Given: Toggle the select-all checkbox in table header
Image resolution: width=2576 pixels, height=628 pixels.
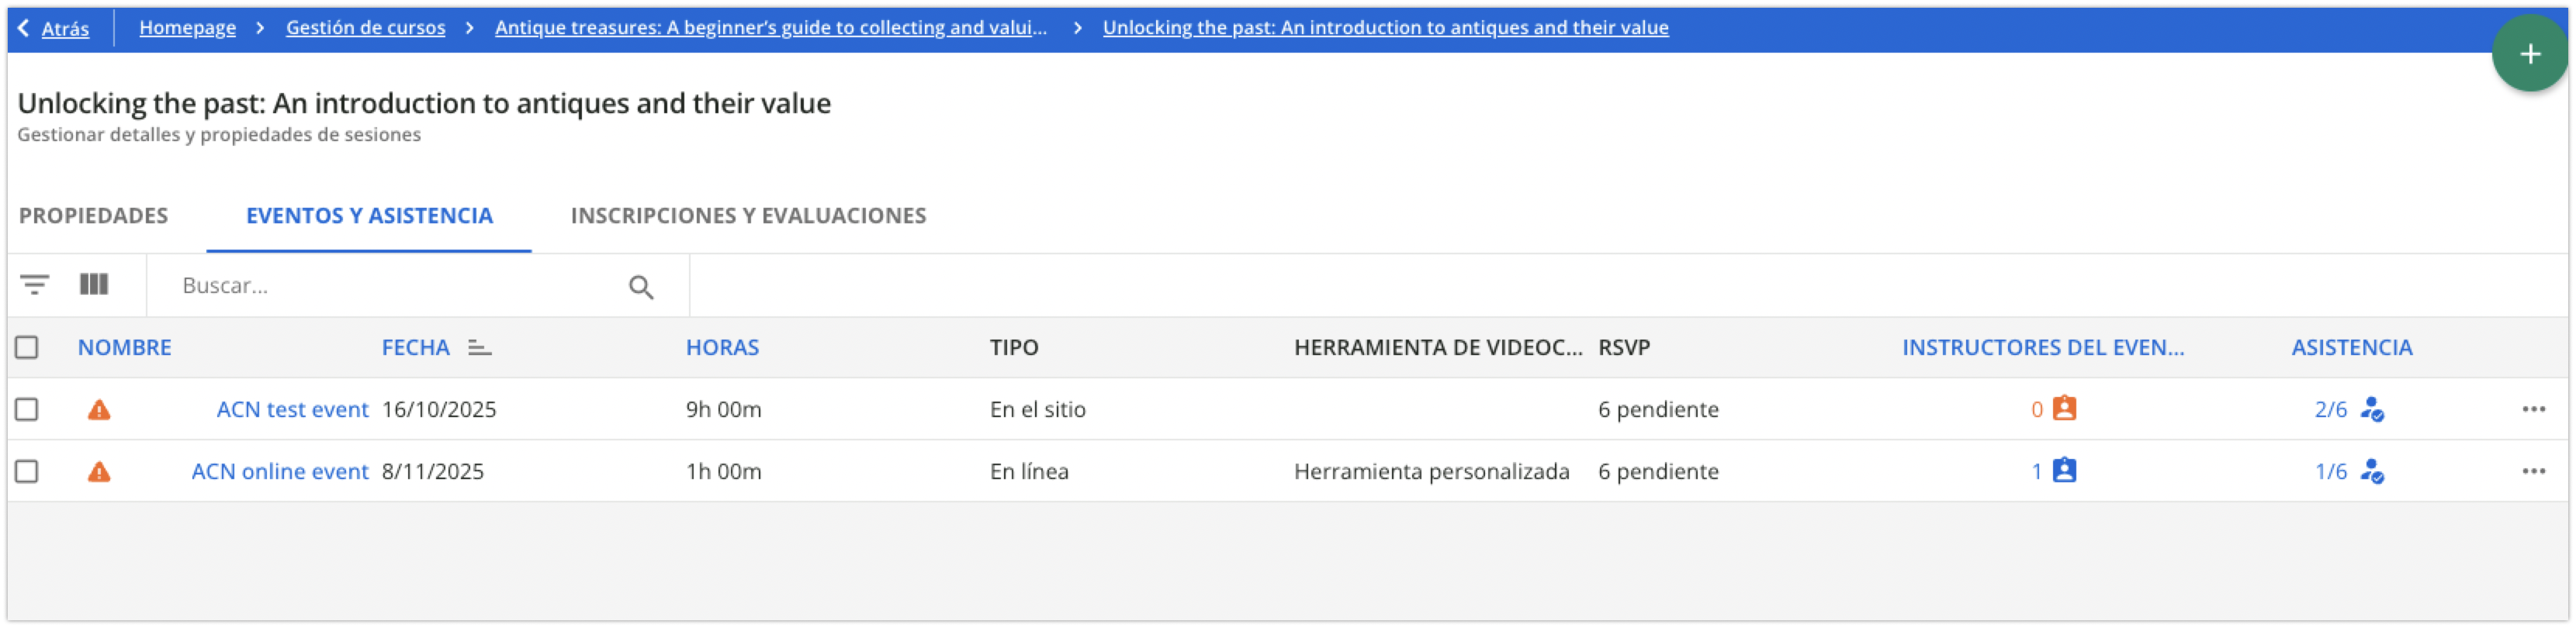Looking at the screenshot, I should click(x=27, y=346).
